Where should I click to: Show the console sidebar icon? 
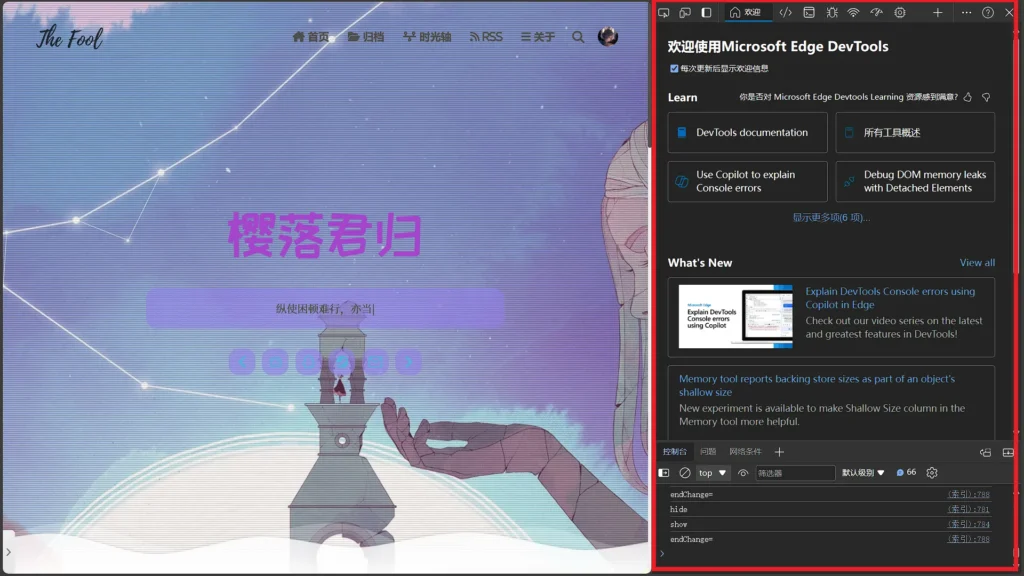pyautogui.click(x=664, y=473)
